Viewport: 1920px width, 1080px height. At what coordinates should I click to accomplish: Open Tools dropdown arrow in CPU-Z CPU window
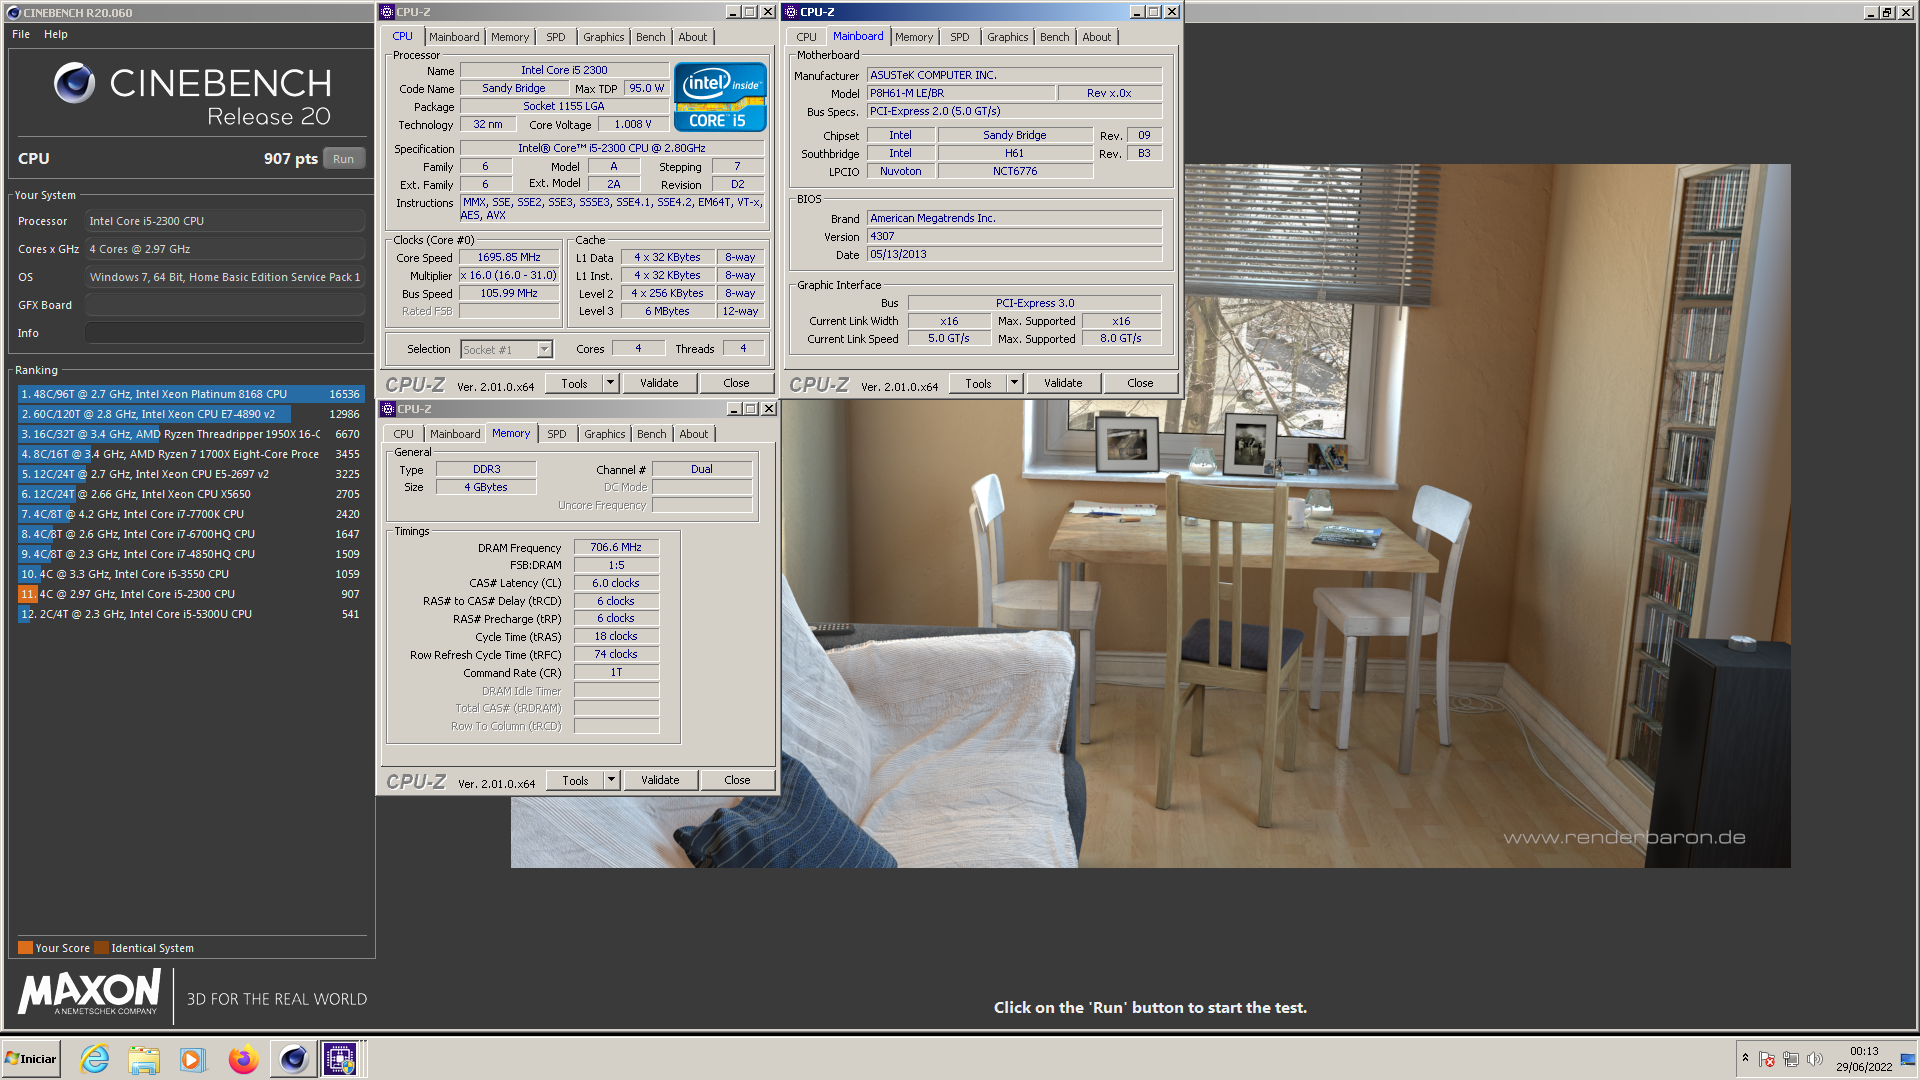point(610,383)
